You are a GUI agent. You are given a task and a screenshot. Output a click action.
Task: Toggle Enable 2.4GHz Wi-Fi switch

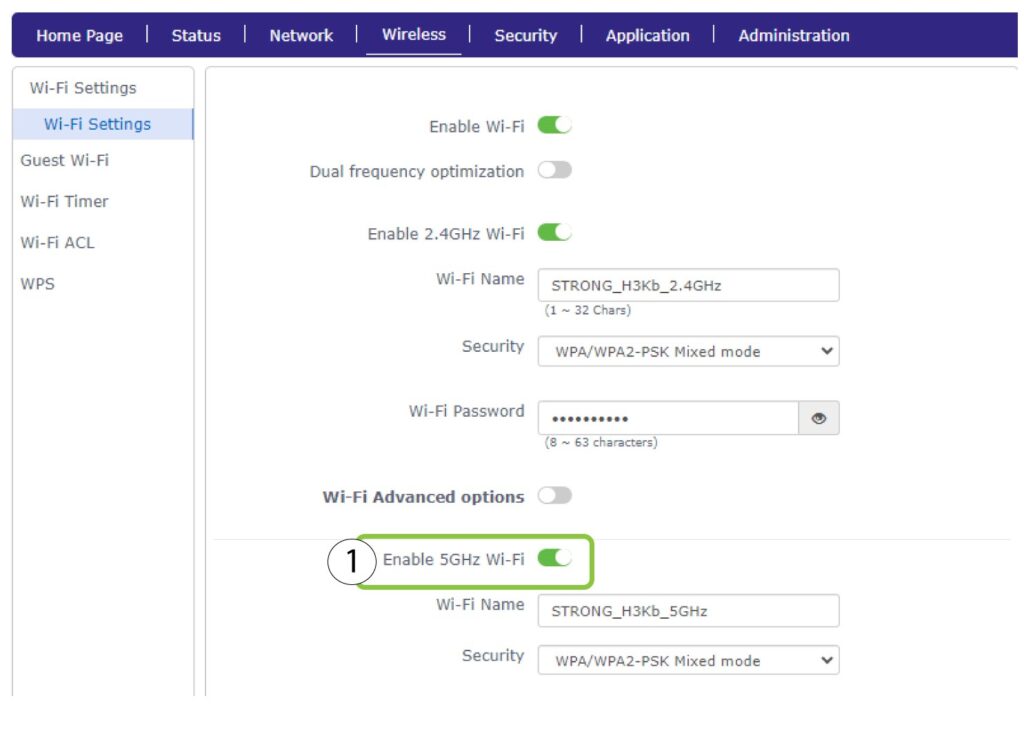tap(554, 232)
